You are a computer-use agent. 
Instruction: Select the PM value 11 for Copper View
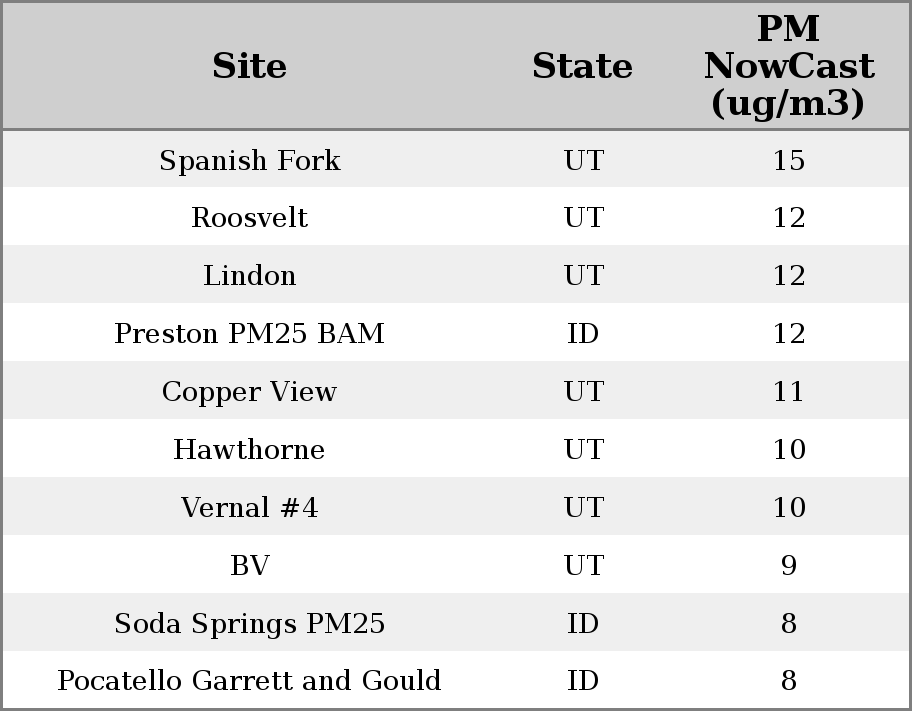pyautogui.click(x=788, y=391)
